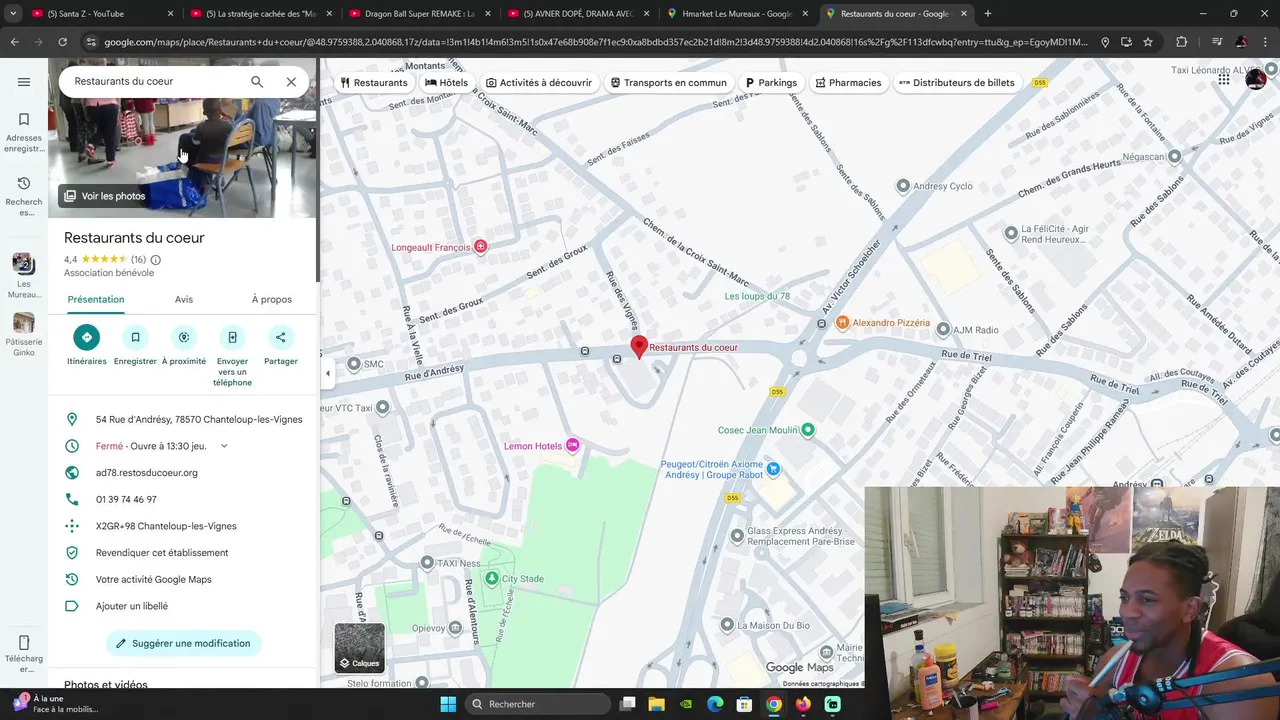Open the Windows Start menu
This screenshot has width=1280, height=720.
pyautogui.click(x=448, y=704)
